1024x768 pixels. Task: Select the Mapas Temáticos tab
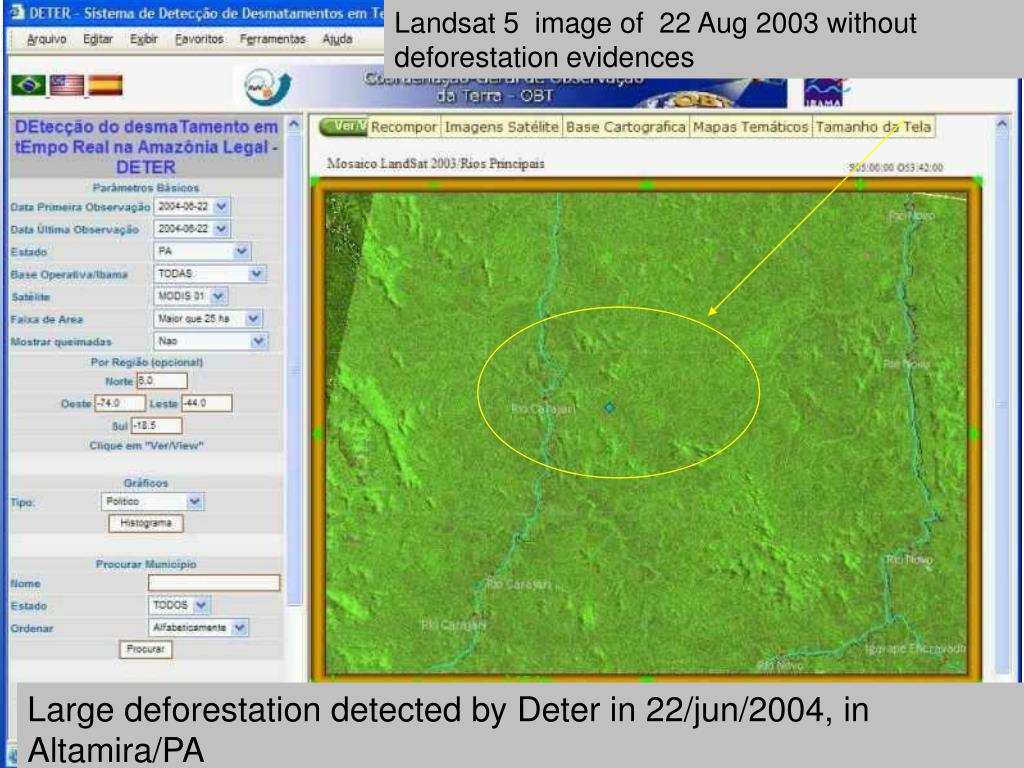750,127
